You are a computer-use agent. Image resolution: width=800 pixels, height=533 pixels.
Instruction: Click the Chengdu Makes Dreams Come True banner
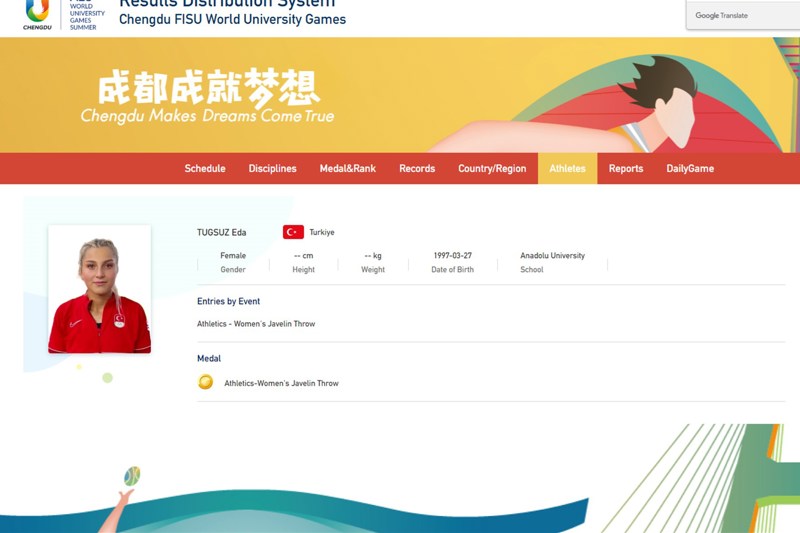pyautogui.click(x=208, y=100)
